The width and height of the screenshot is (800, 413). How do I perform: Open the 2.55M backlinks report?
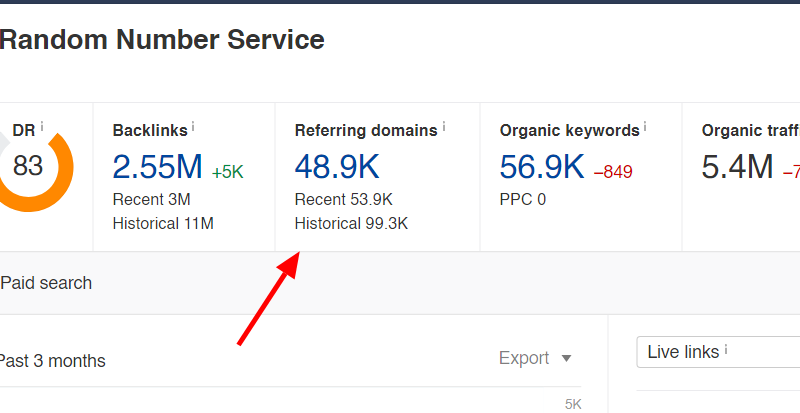coord(157,167)
